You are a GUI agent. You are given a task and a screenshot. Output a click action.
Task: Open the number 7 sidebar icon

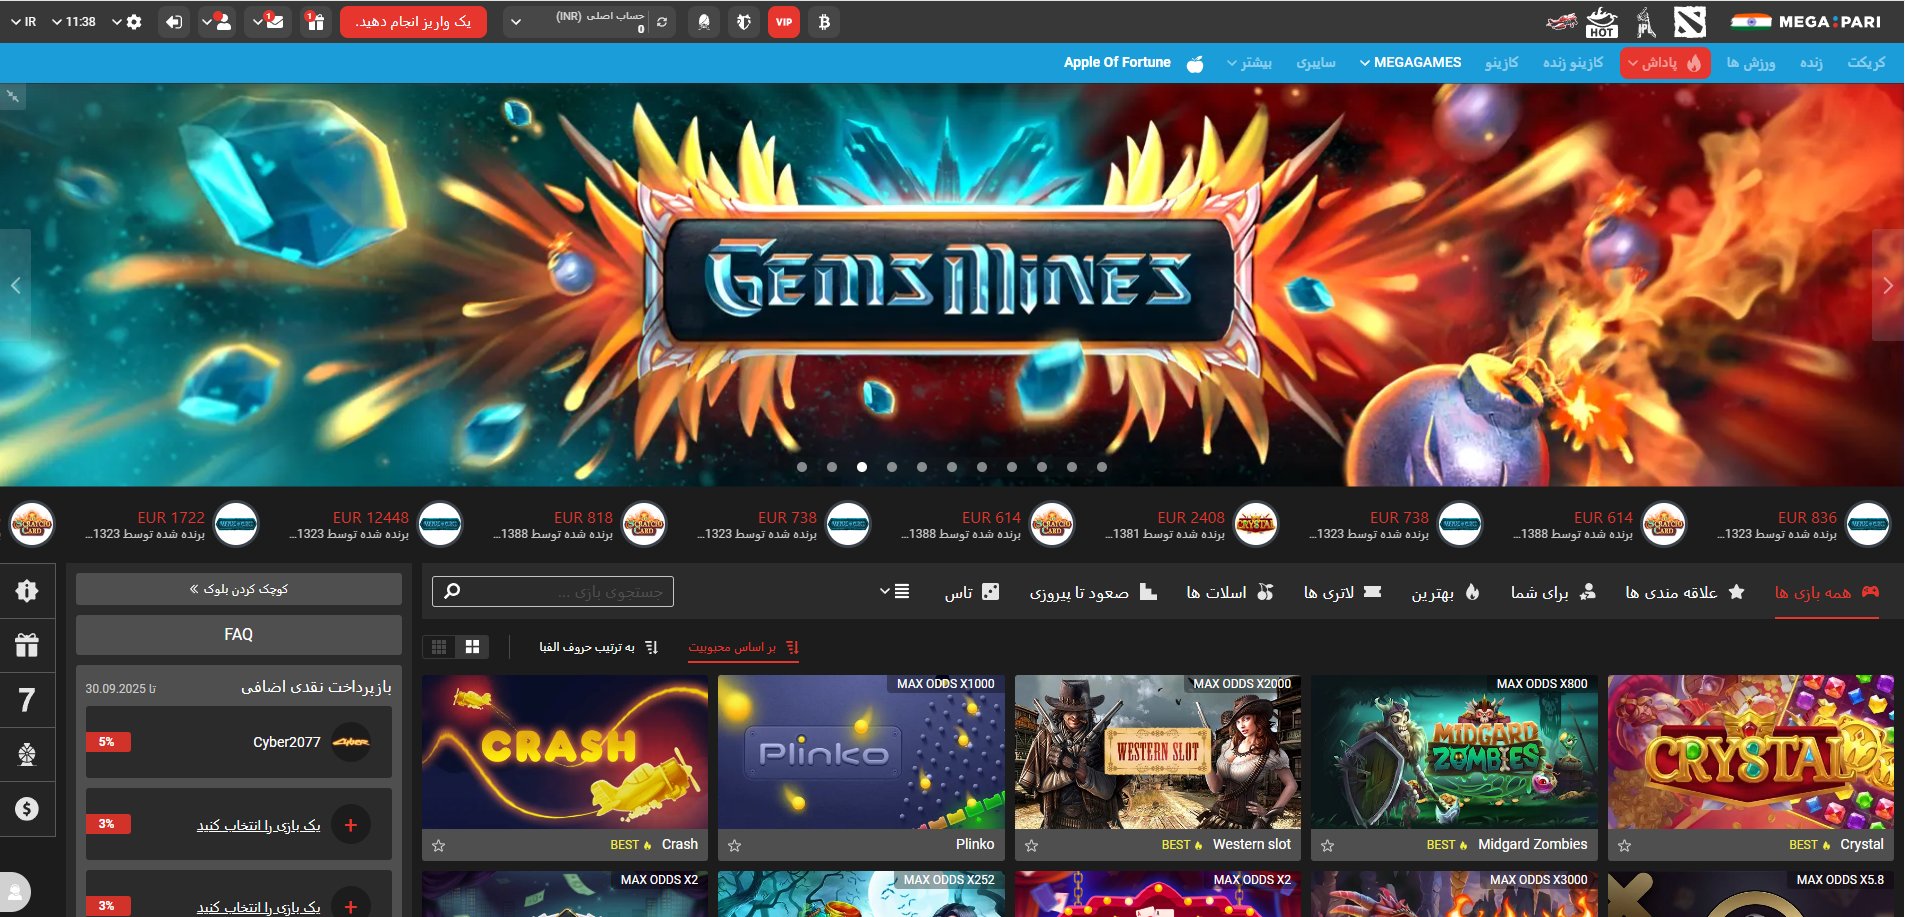click(27, 700)
